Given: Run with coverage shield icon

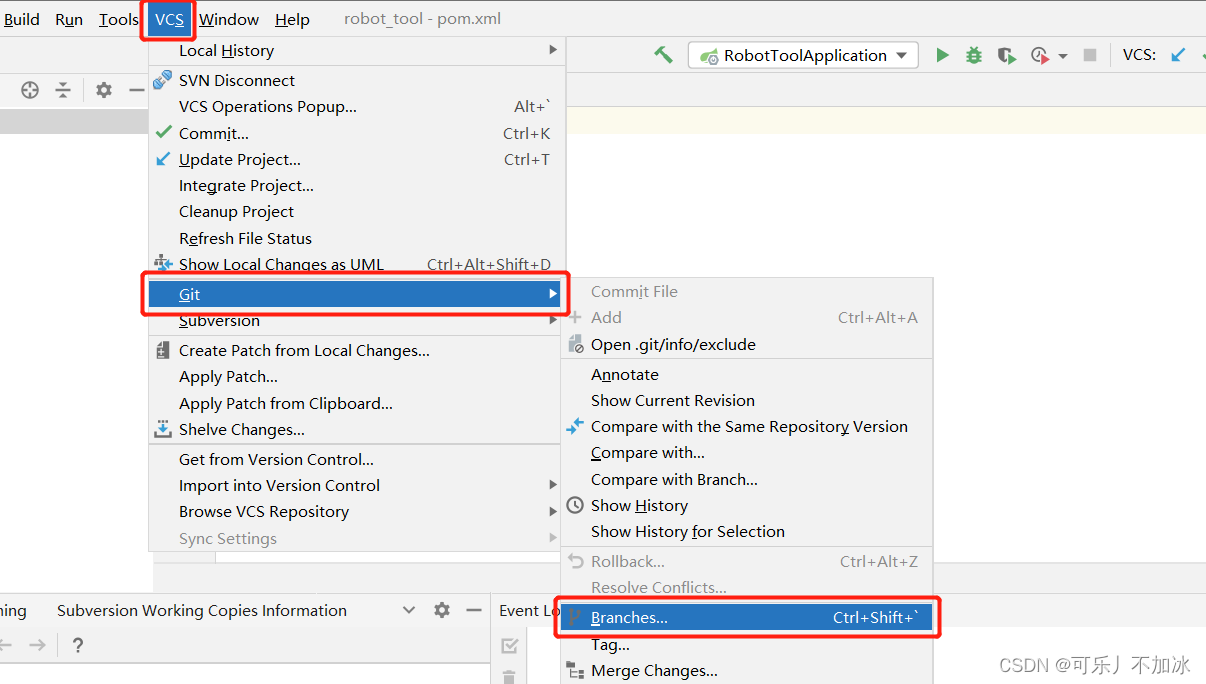Looking at the screenshot, I should pos(1007,55).
